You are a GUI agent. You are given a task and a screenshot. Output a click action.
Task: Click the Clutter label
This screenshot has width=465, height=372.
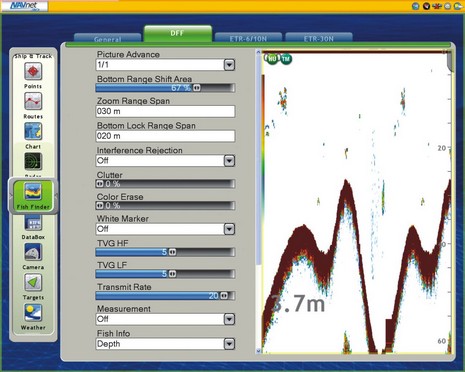[110, 175]
